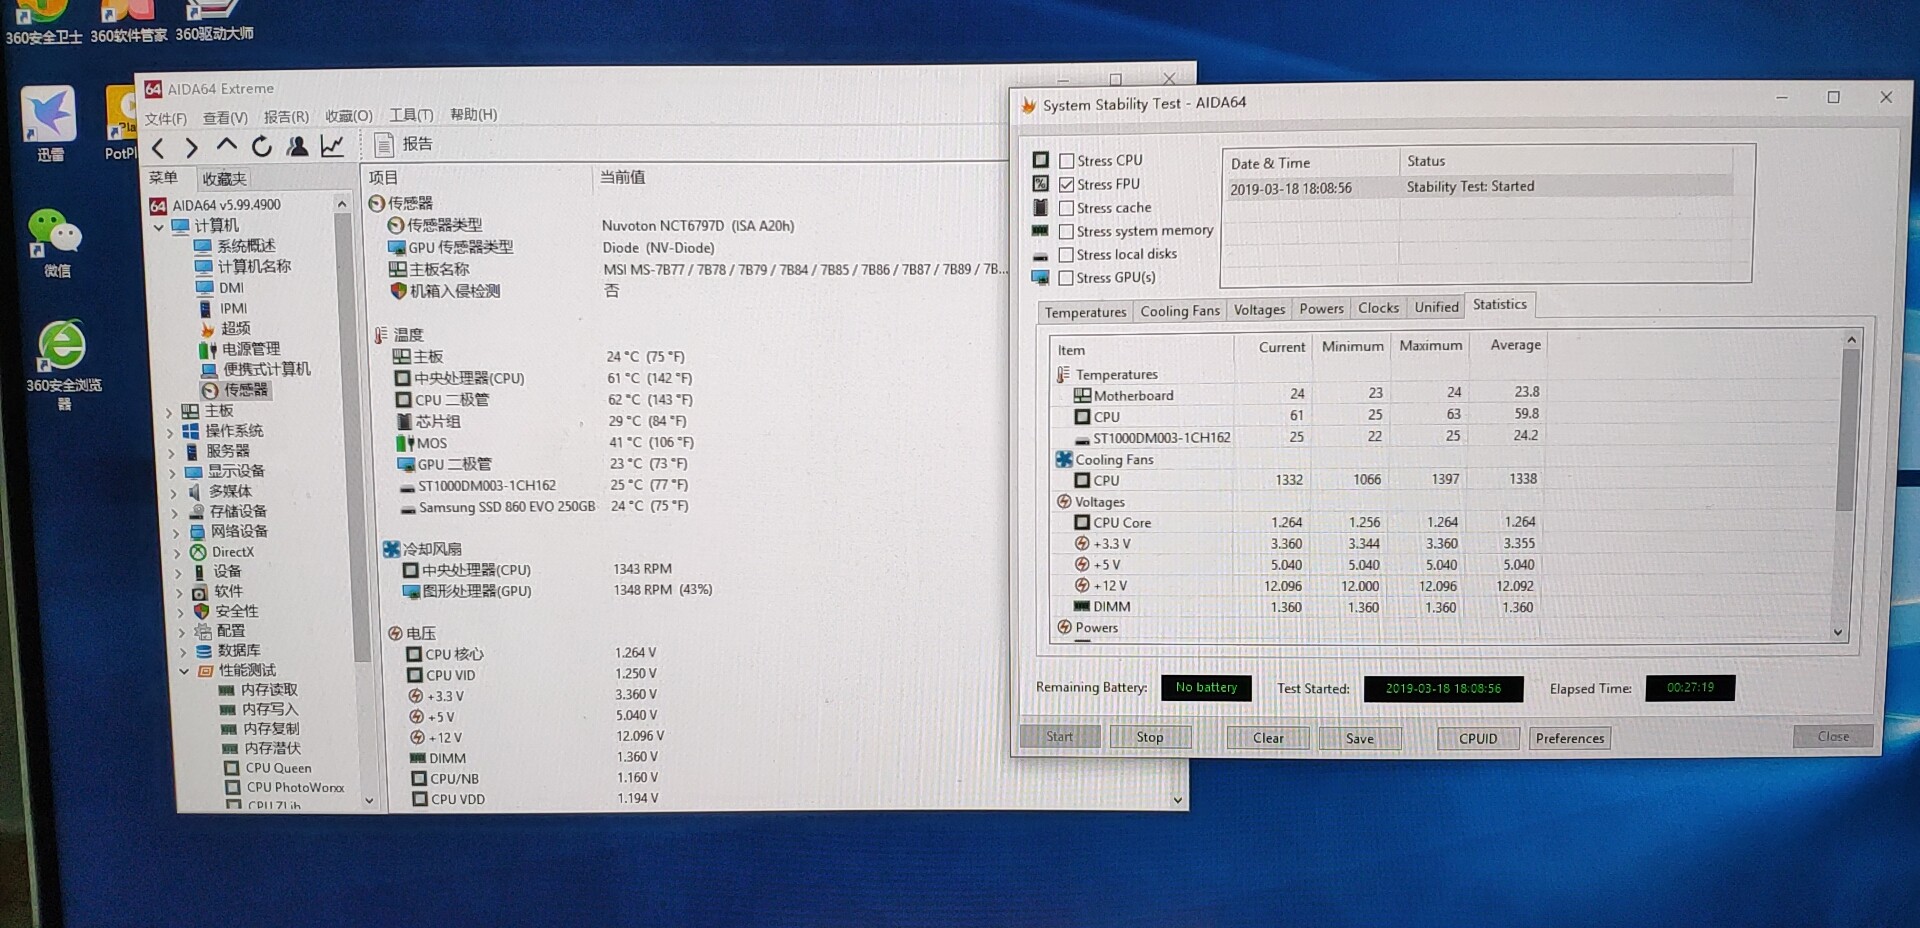Open the user/remote icon in toolbar

(x=297, y=147)
